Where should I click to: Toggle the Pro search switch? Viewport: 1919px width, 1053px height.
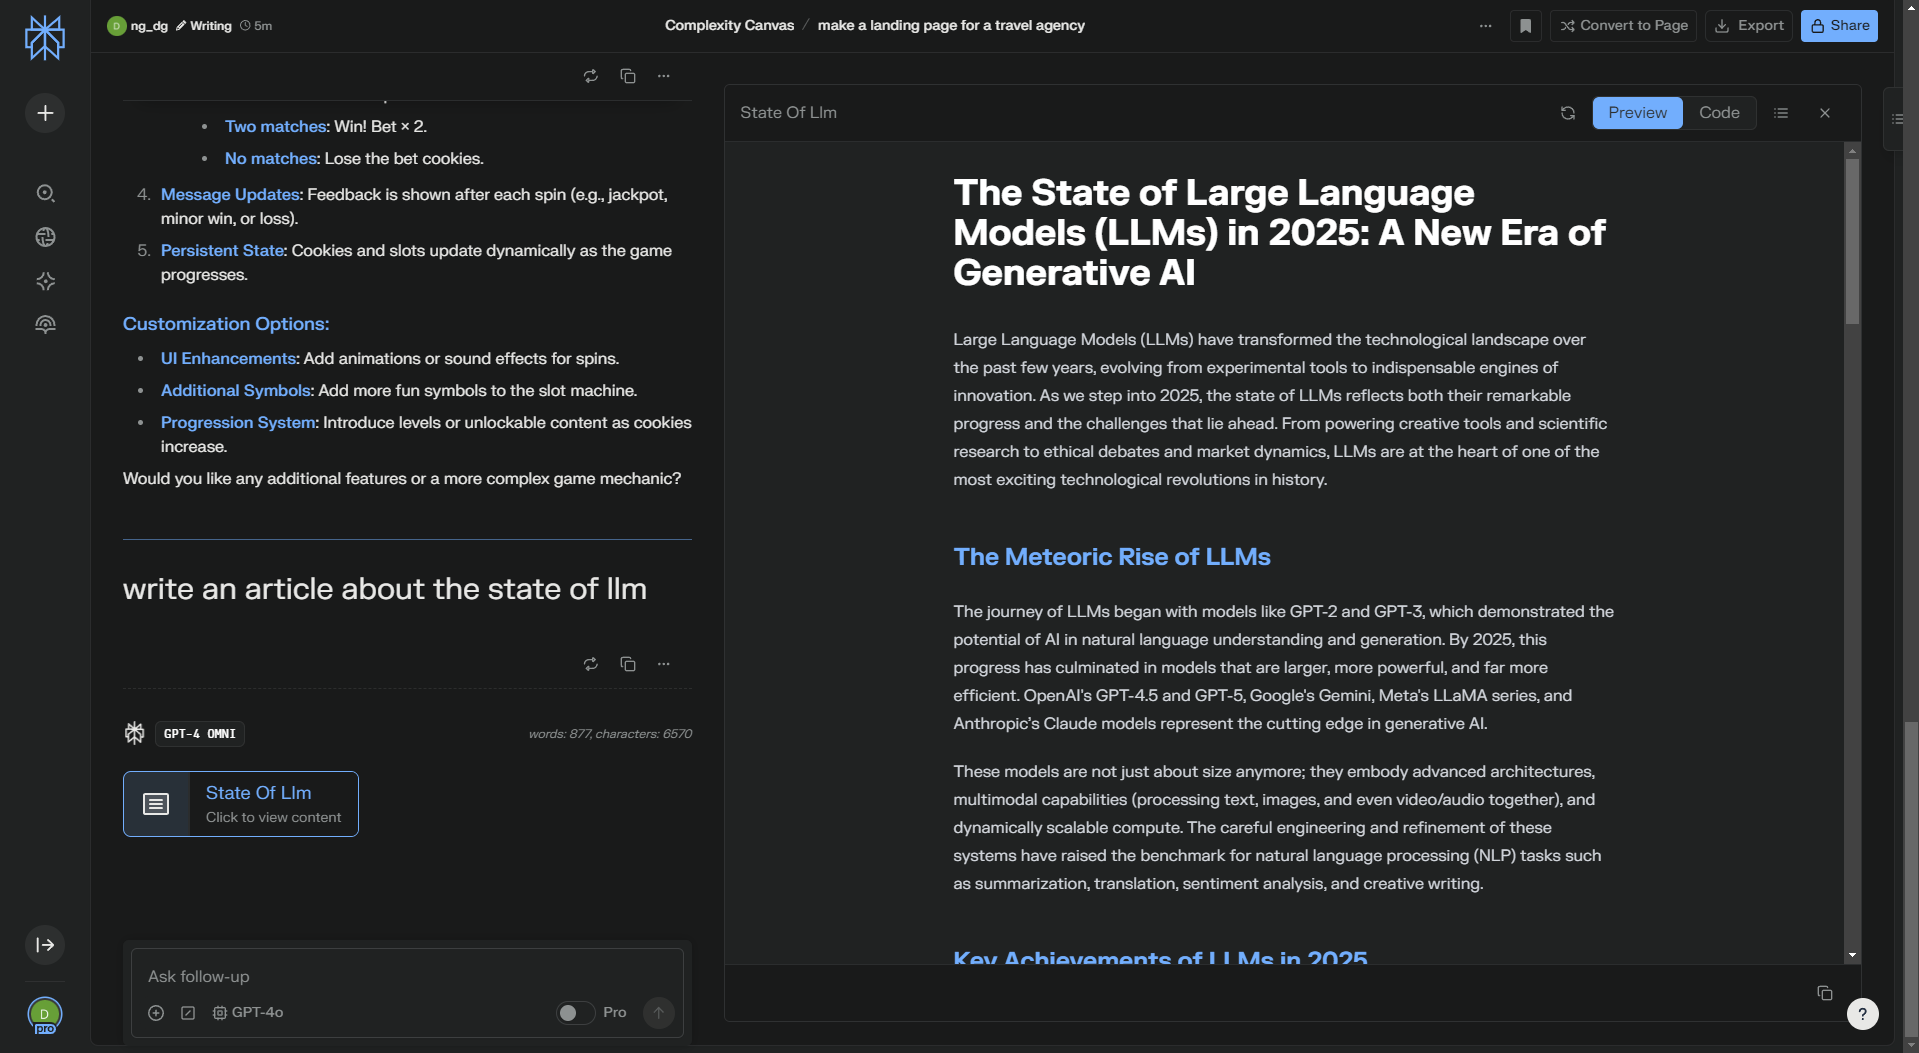(575, 1013)
